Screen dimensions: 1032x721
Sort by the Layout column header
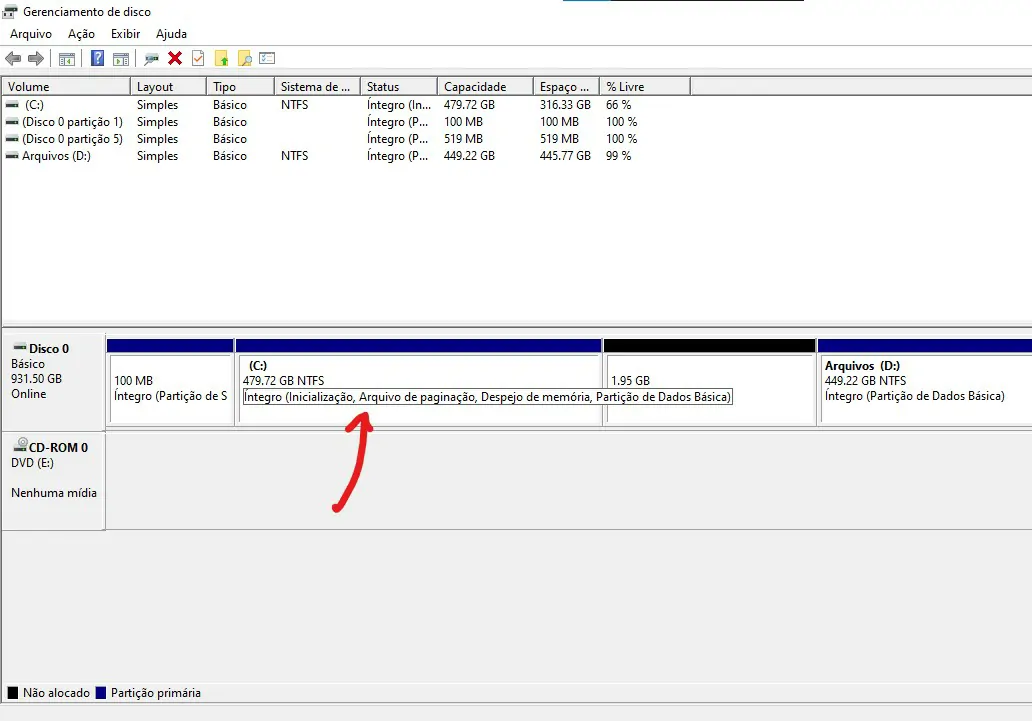click(168, 86)
